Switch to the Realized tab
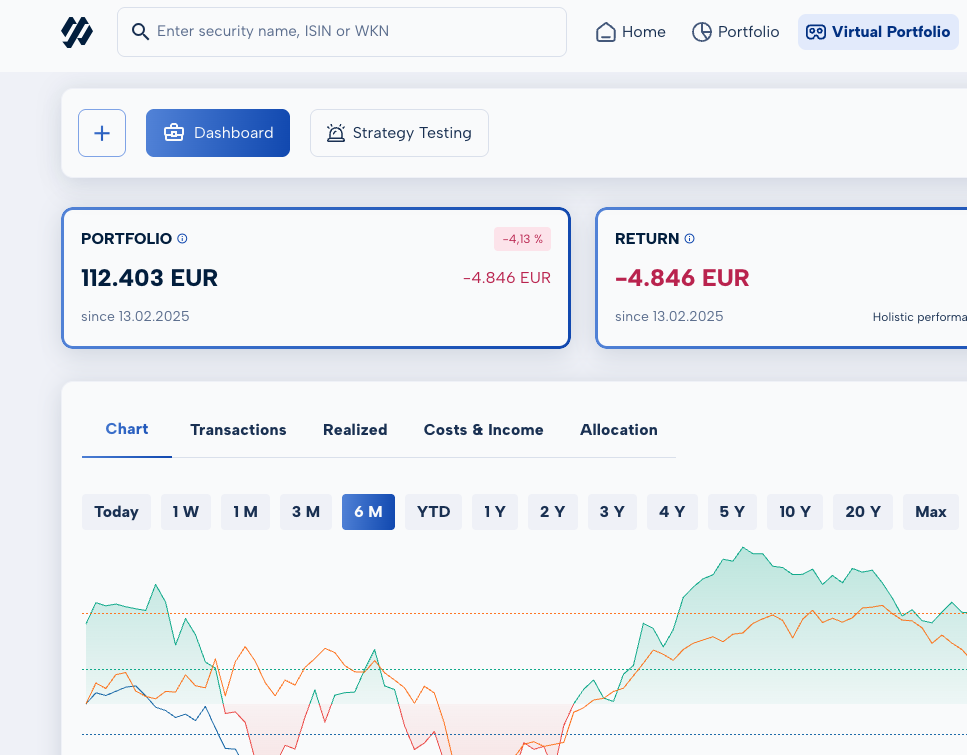Screen dimensions: 967x755 click(355, 430)
